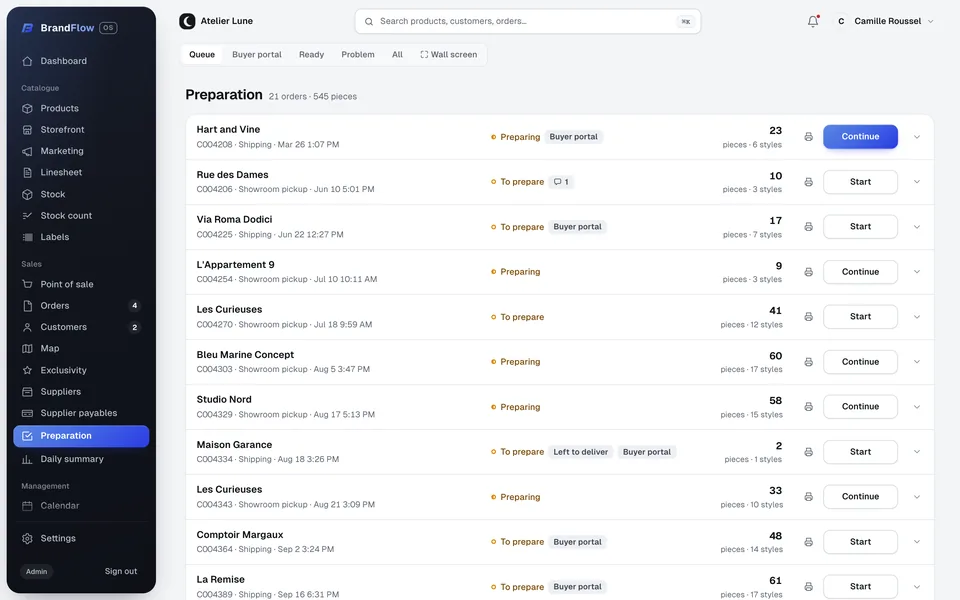Image resolution: width=960 pixels, height=600 pixels.
Task: Open the Wall screen view
Action: 449,55
